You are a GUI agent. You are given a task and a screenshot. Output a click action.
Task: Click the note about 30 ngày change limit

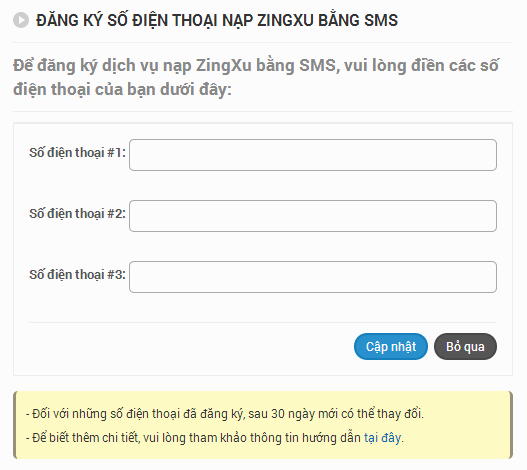[225, 414]
